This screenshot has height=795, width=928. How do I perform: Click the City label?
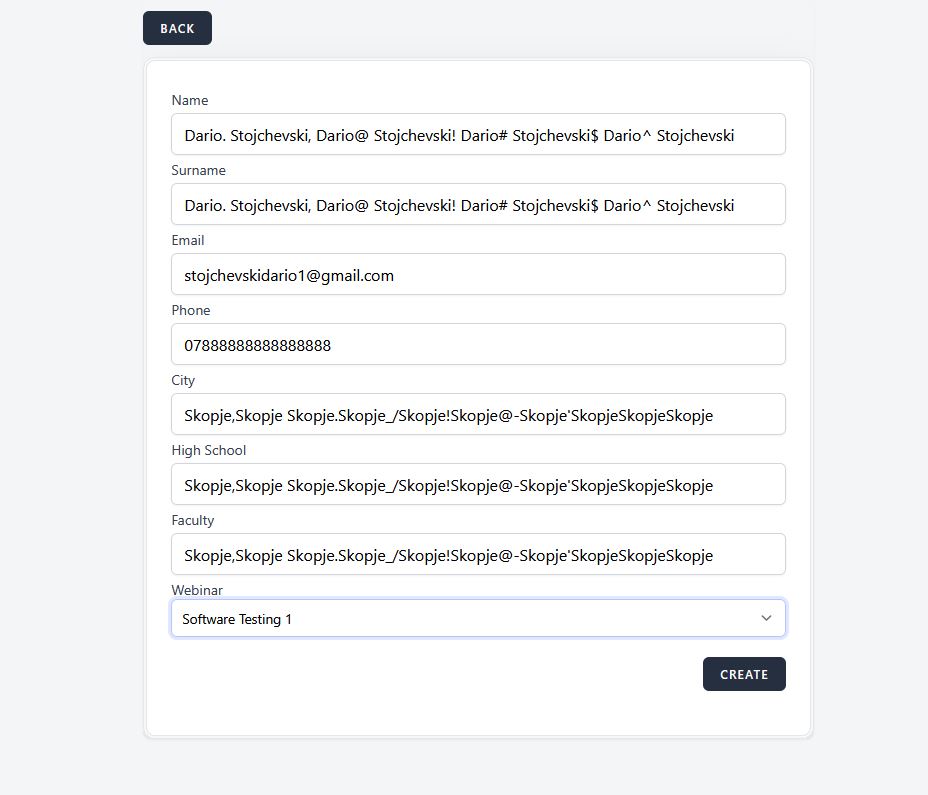pyautogui.click(x=183, y=380)
